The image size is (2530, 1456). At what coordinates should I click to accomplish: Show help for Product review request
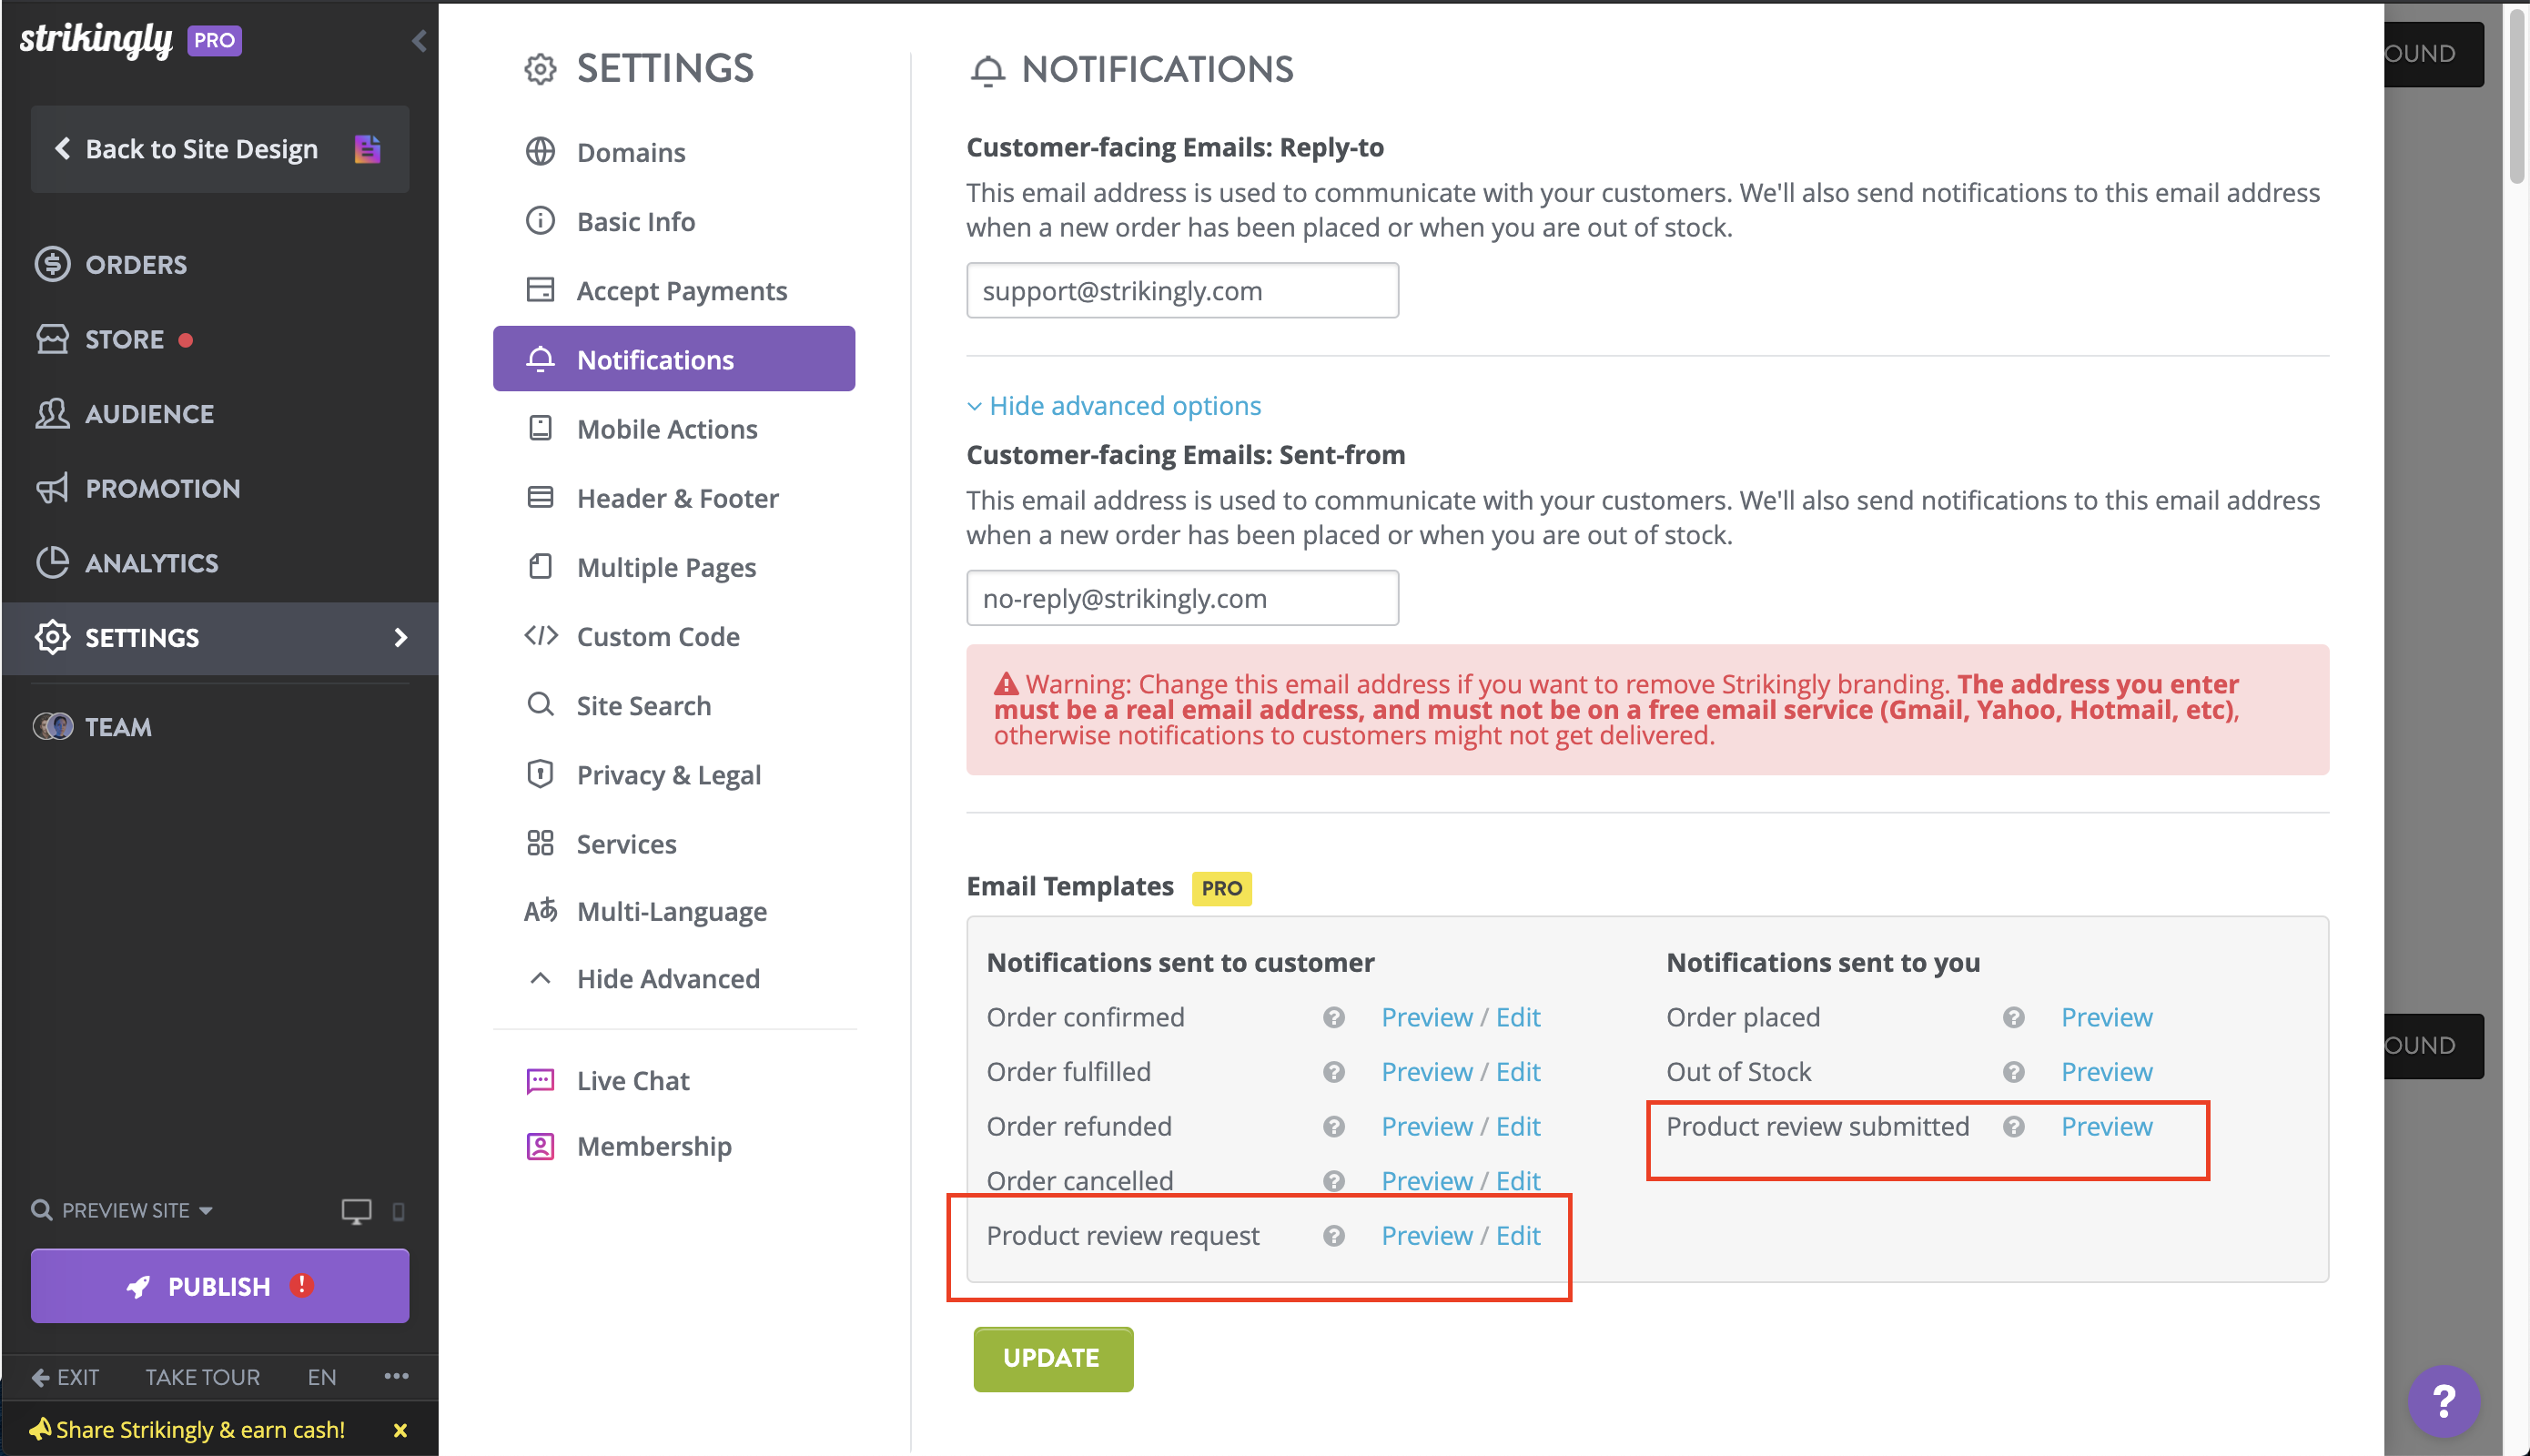1334,1236
